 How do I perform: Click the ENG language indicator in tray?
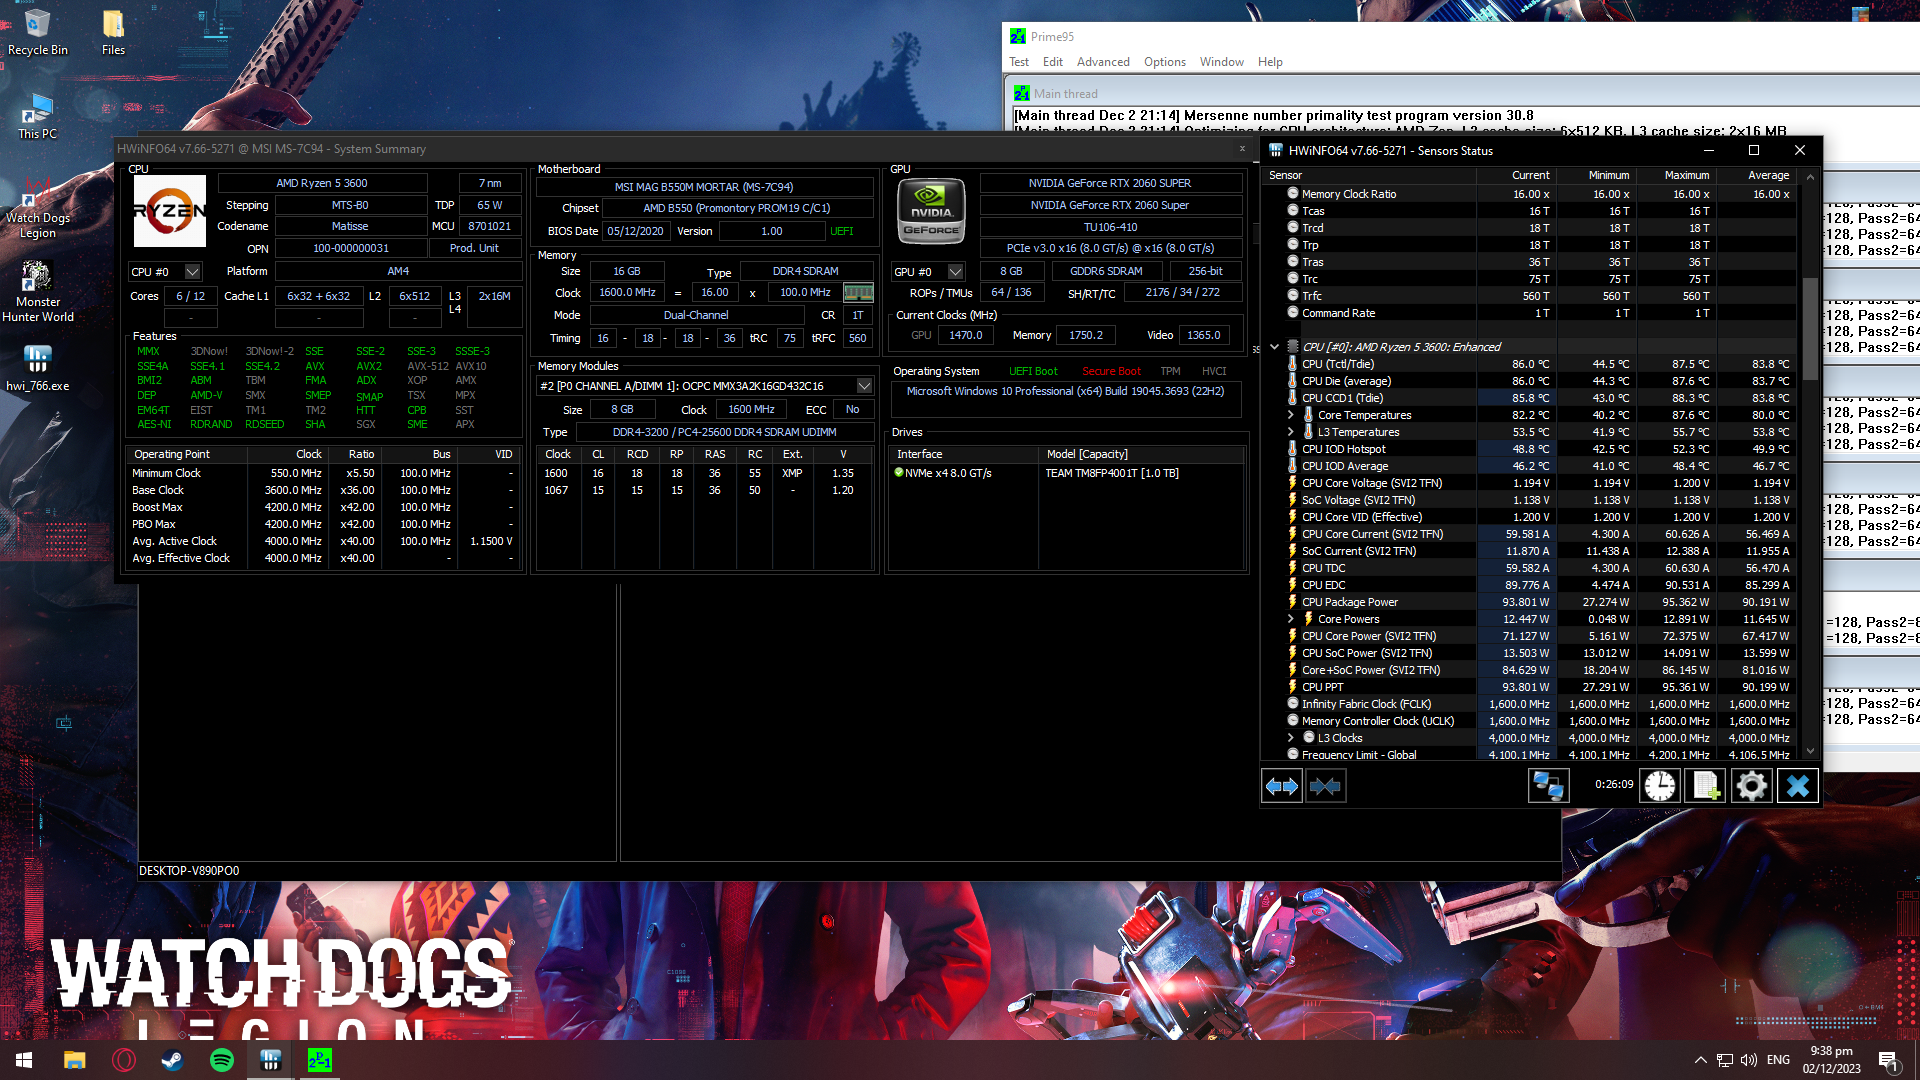pos(1778,1060)
